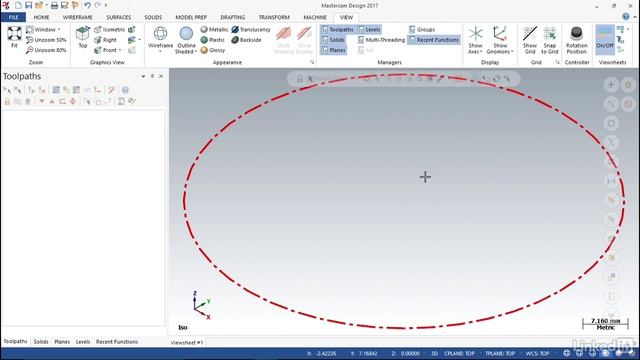640x360 pixels.
Task: Apply Unzoom 80% zoom
Action: [46, 50]
